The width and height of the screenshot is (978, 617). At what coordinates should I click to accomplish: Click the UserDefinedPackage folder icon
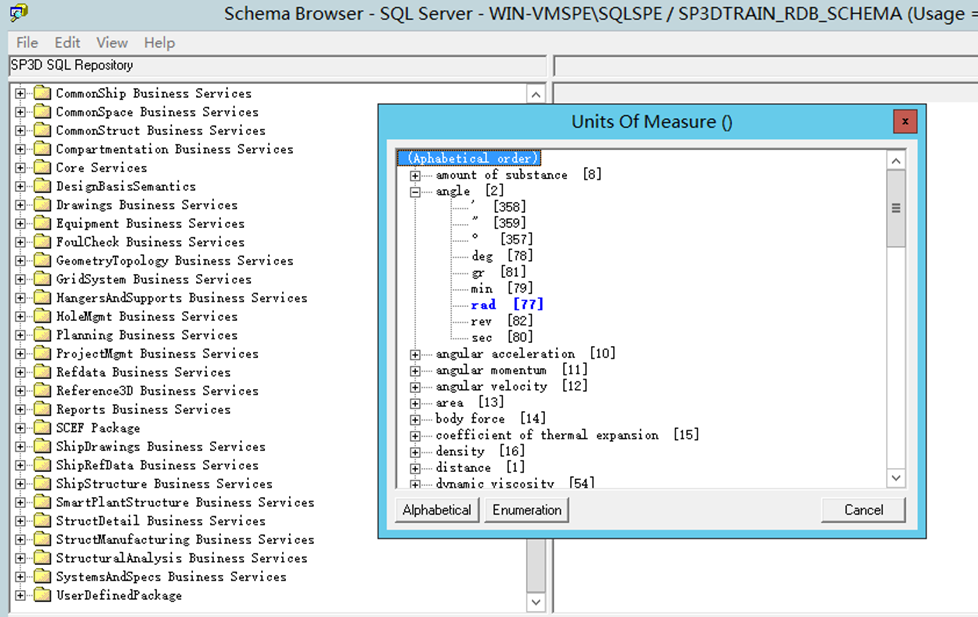(x=42, y=595)
